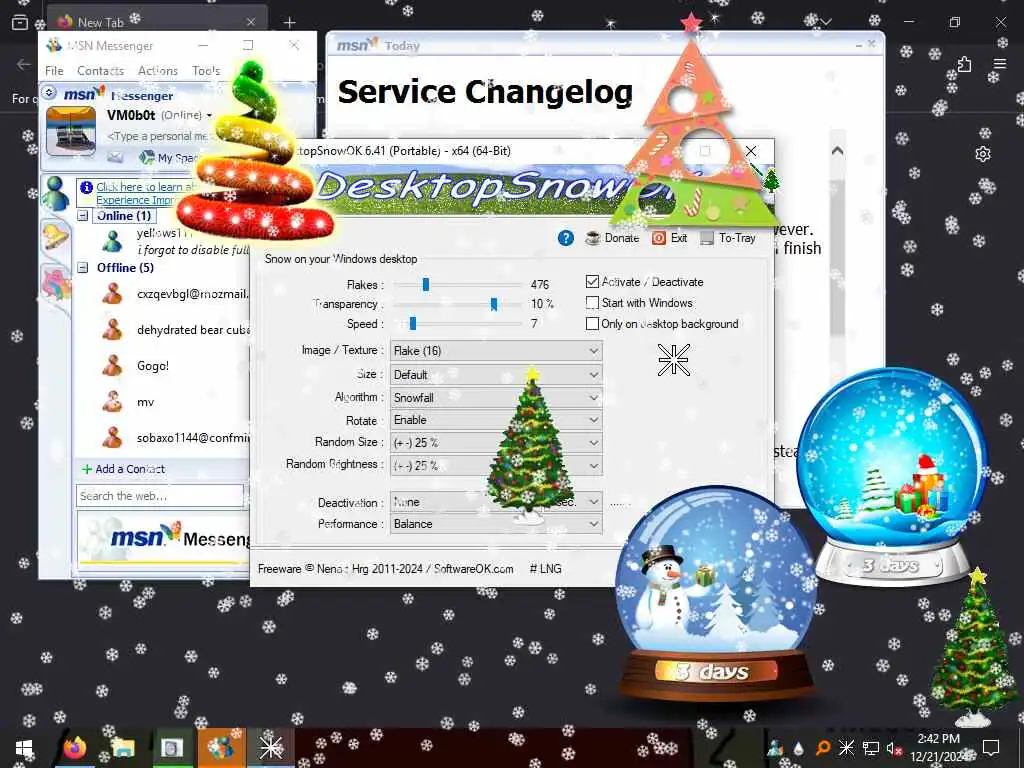The image size is (1024, 768).
Task: Toggle the Activate / Deactivate checkbox
Action: pos(592,281)
